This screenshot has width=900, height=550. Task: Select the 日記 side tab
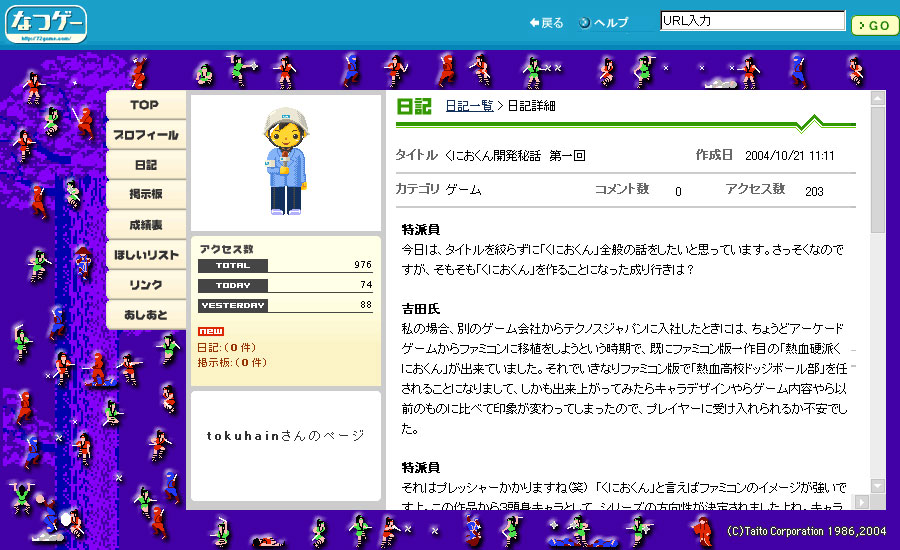pyautogui.click(x=146, y=165)
